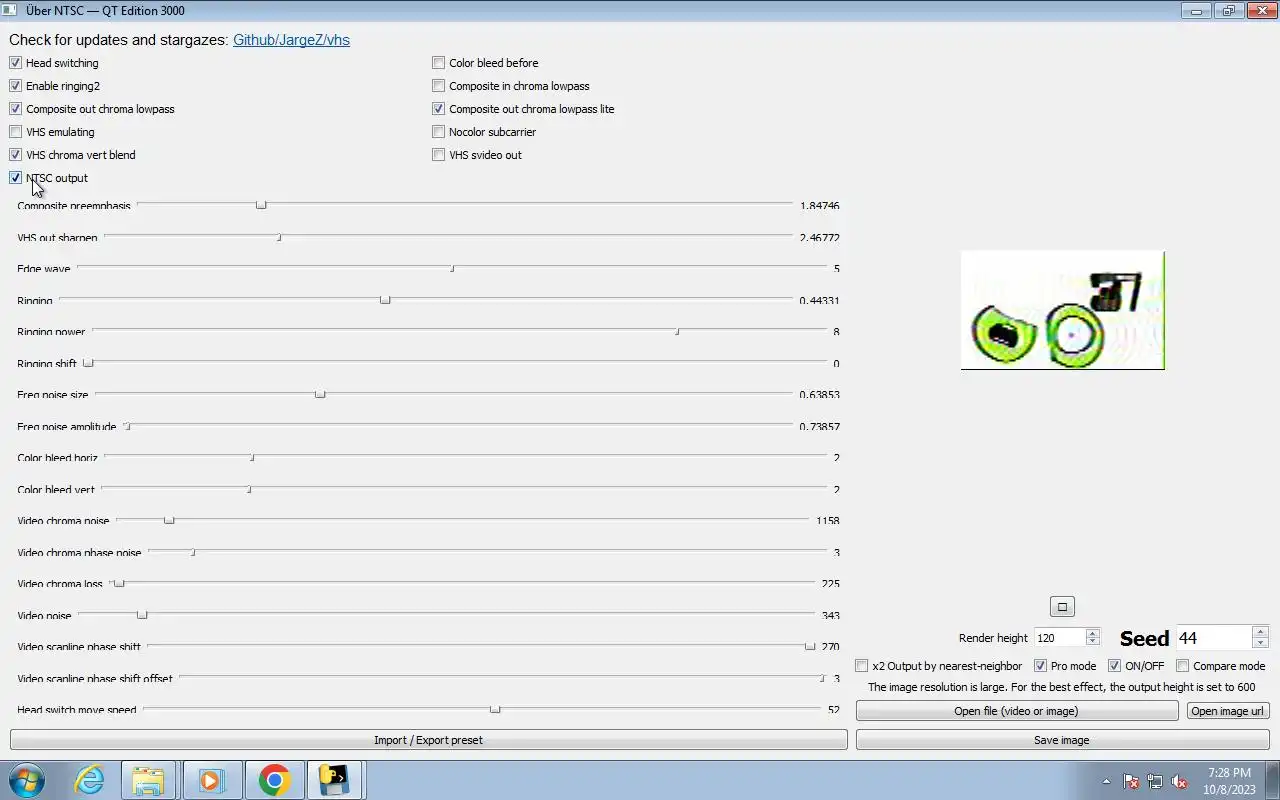Open the Action Center flag icon

click(1131, 782)
